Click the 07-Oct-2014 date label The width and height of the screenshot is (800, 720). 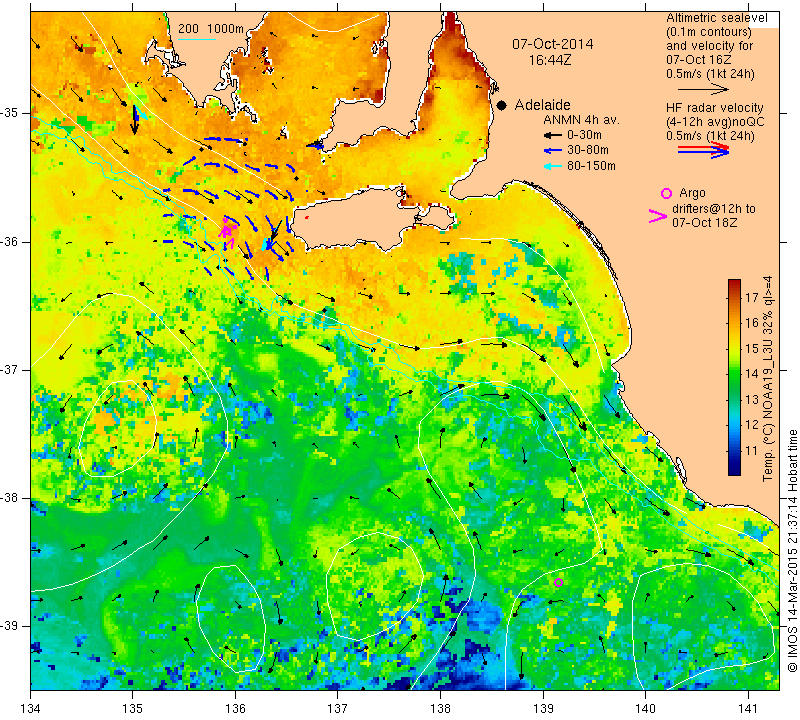pyautogui.click(x=553, y=44)
